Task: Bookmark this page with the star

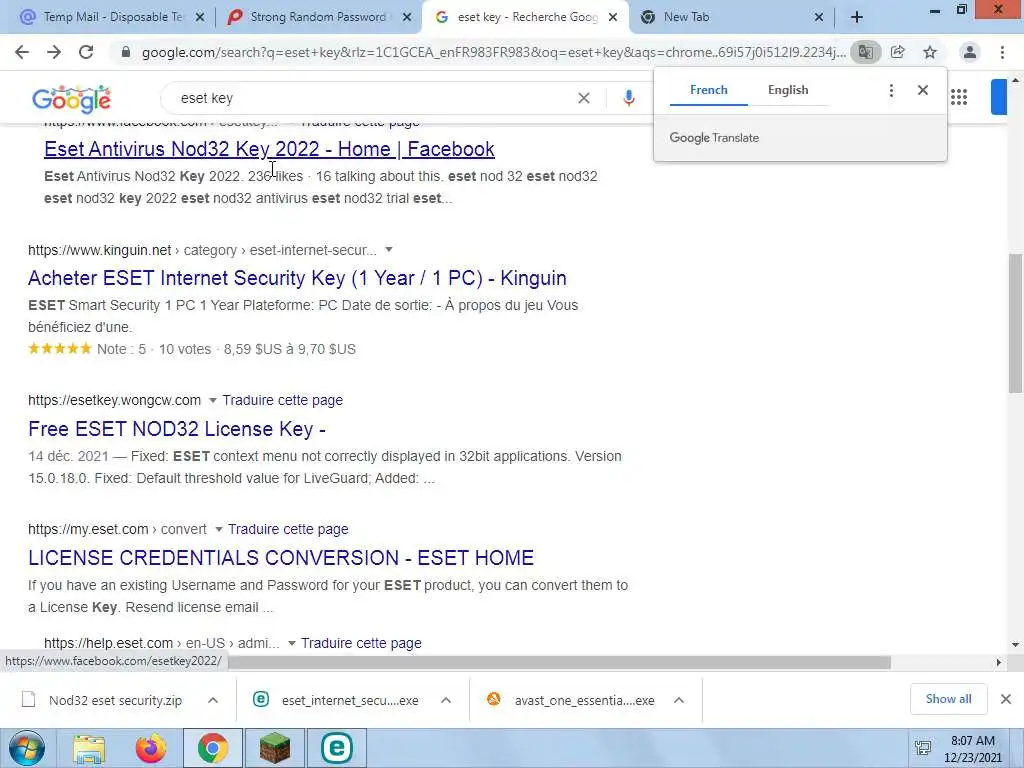Action: (930, 52)
